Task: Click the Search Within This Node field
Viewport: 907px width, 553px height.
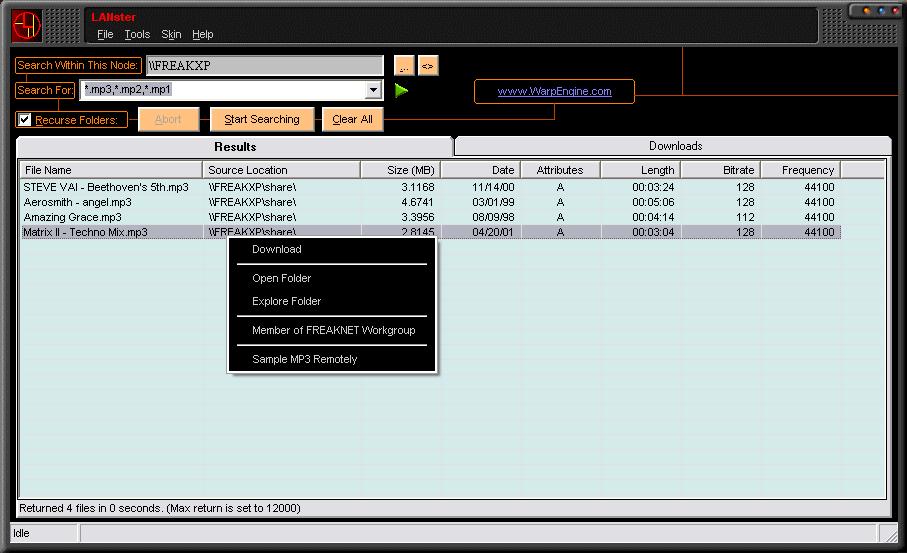Action: (264, 66)
